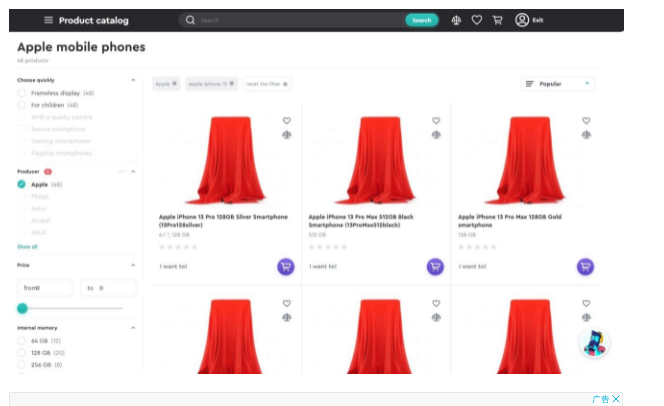Viewport: 664px width, 406px height.
Task: Click iPhone 13 Pro Silver product image
Action: pyautogui.click(x=227, y=160)
